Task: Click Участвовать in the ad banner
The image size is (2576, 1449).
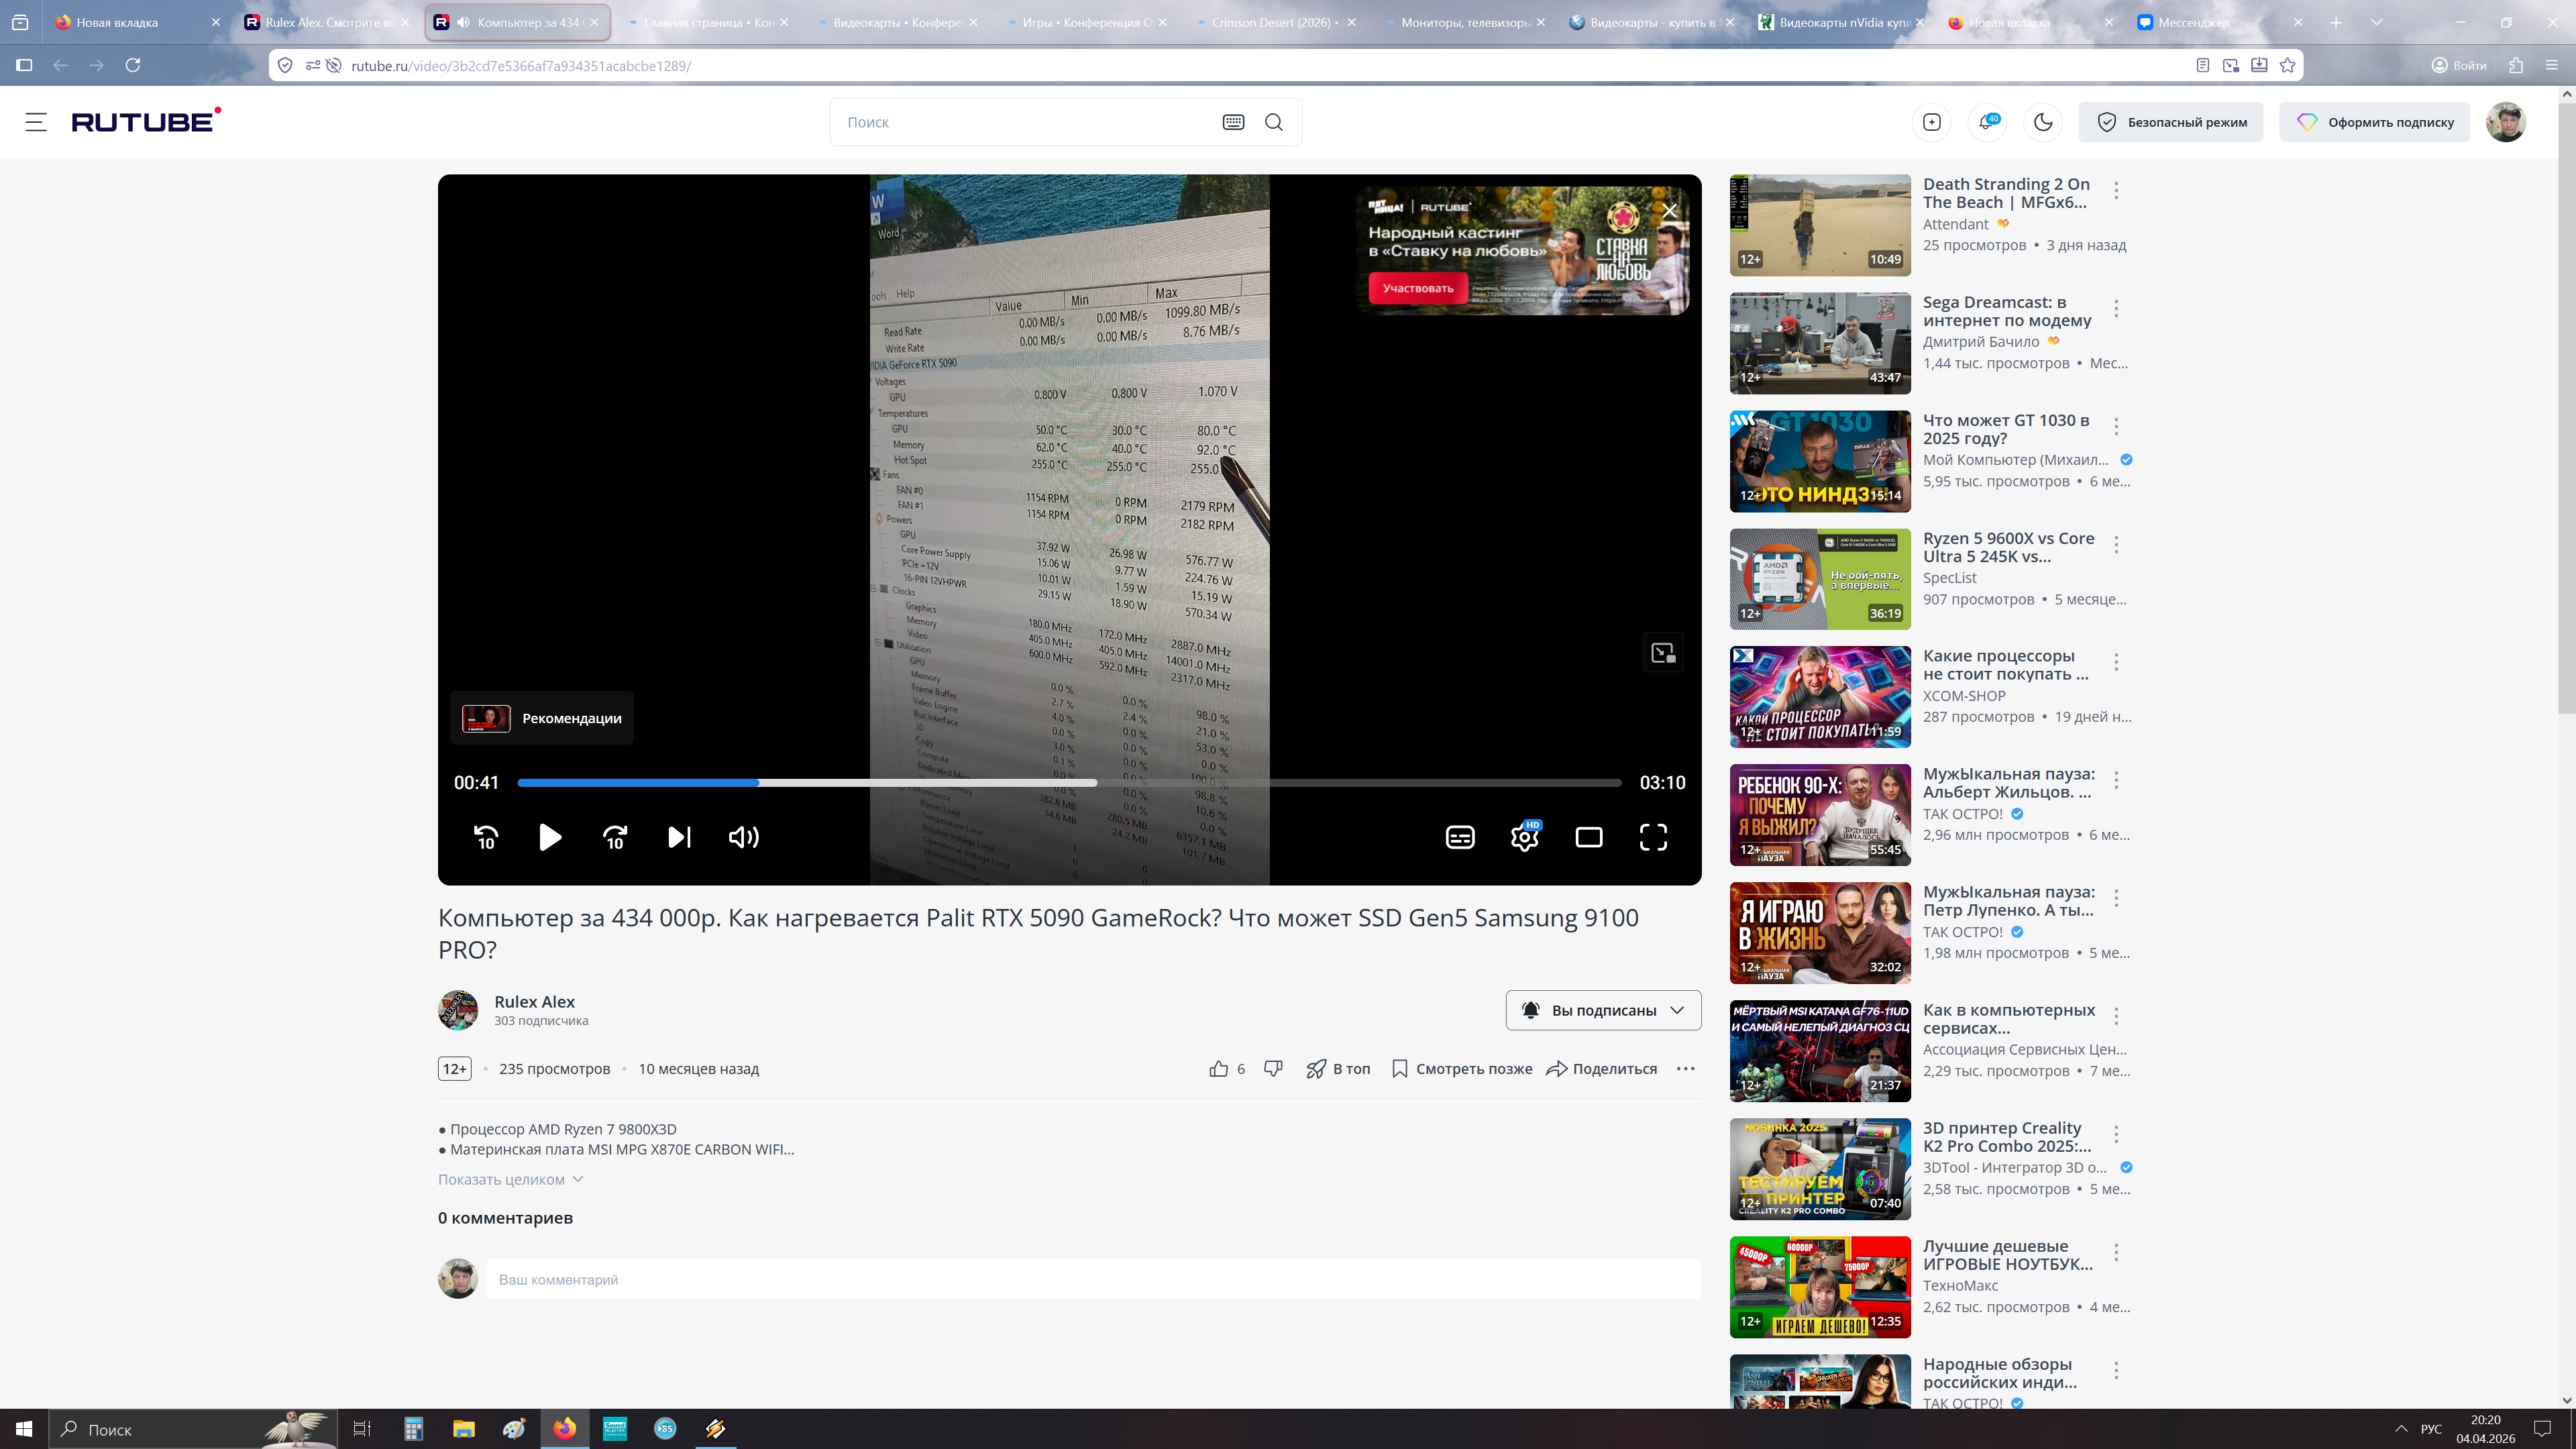Action: [x=1417, y=288]
